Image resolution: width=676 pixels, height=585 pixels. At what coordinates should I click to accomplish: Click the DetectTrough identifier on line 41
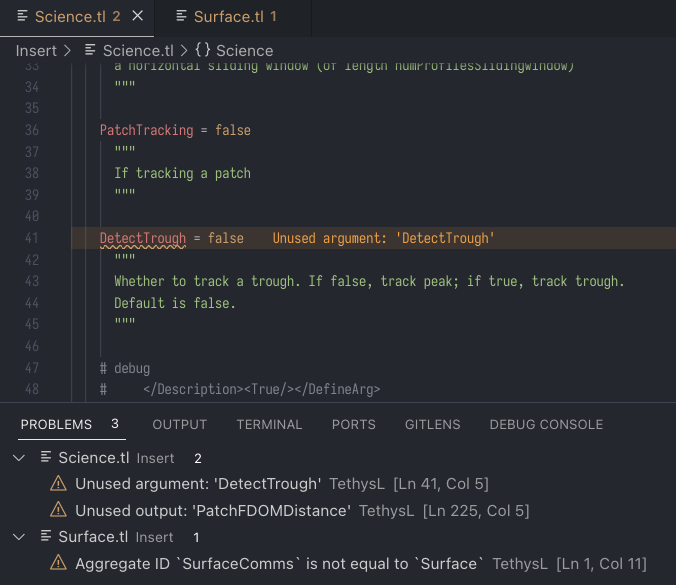(143, 238)
